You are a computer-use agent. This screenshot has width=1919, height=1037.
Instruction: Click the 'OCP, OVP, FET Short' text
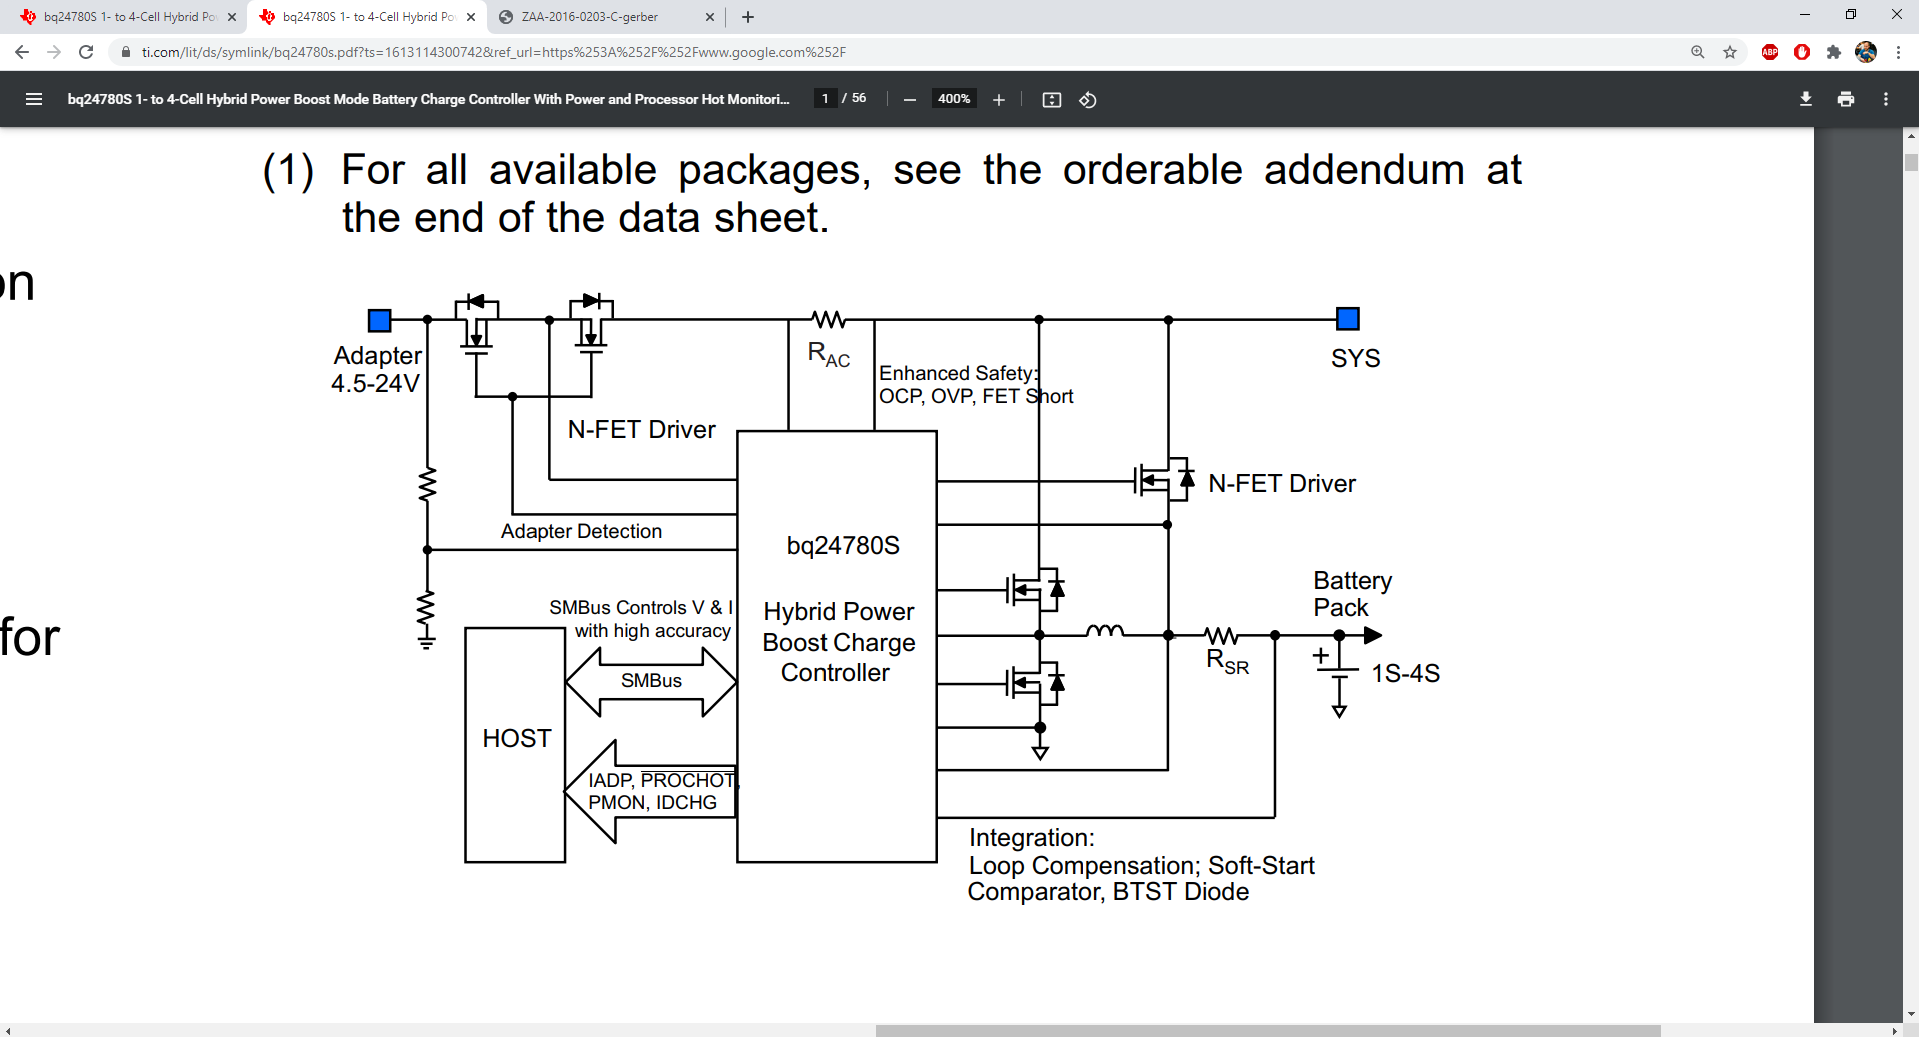[x=976, y=396]
